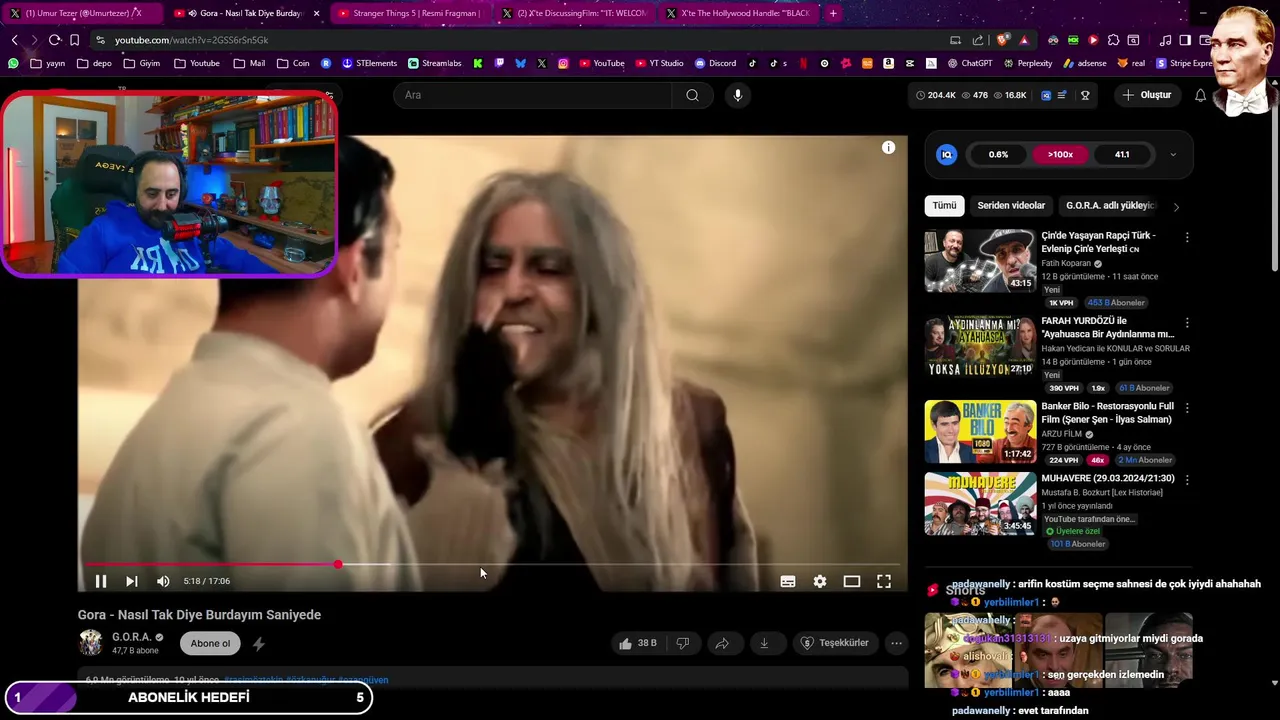
Task: Select the G.O.R.A. adlı yükleyici chip
Action: coord(1111,205)
